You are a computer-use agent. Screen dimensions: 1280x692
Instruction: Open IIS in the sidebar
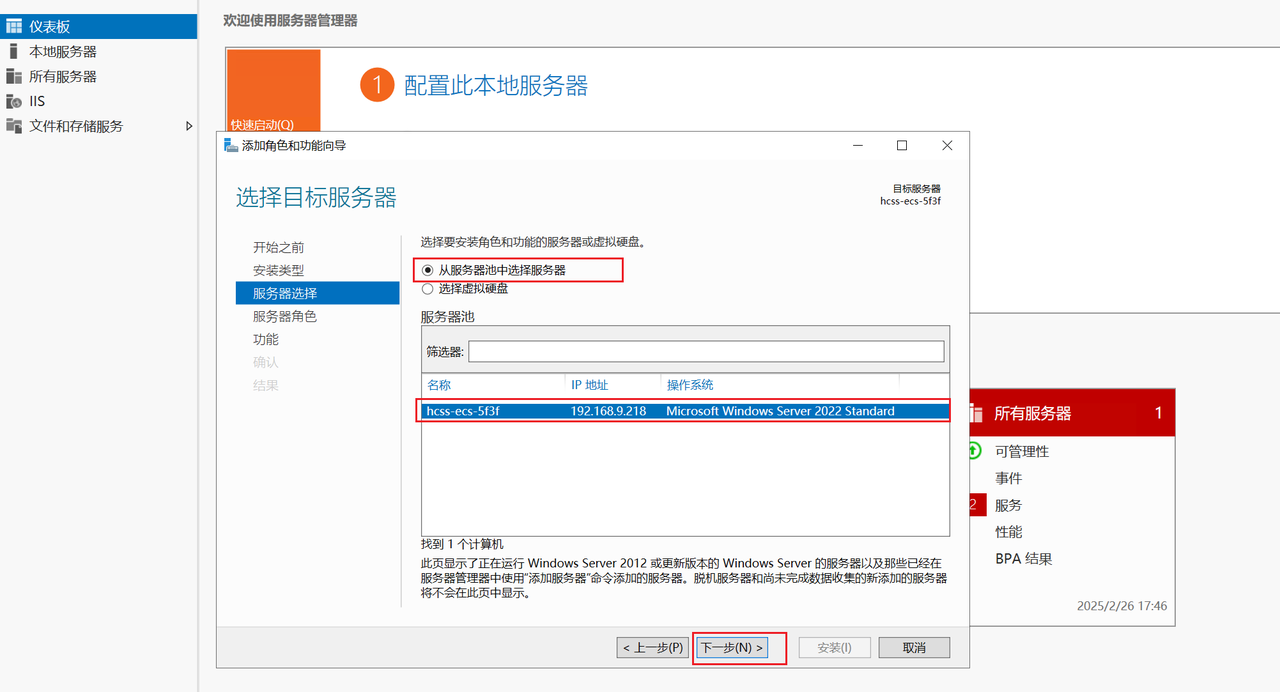click(x=37, y=101)
